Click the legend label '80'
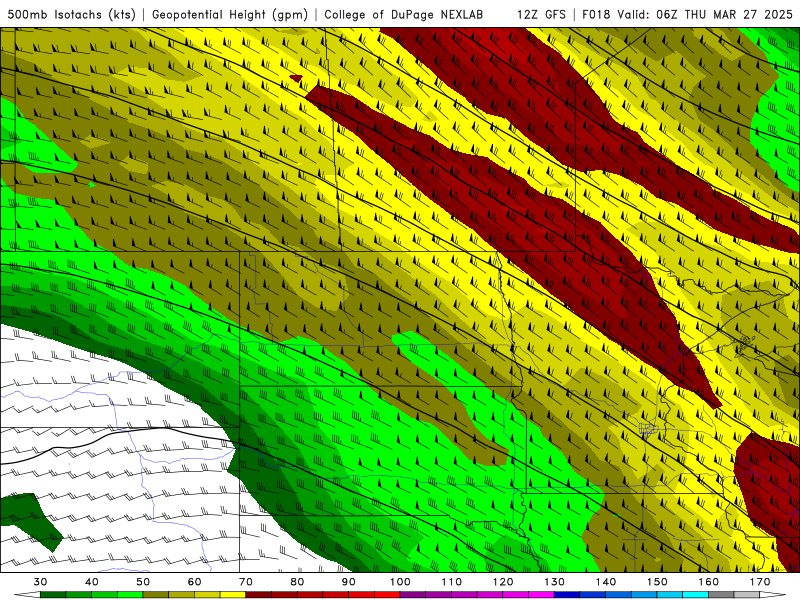This screenshot has width=800, height=600. point(297,582)
